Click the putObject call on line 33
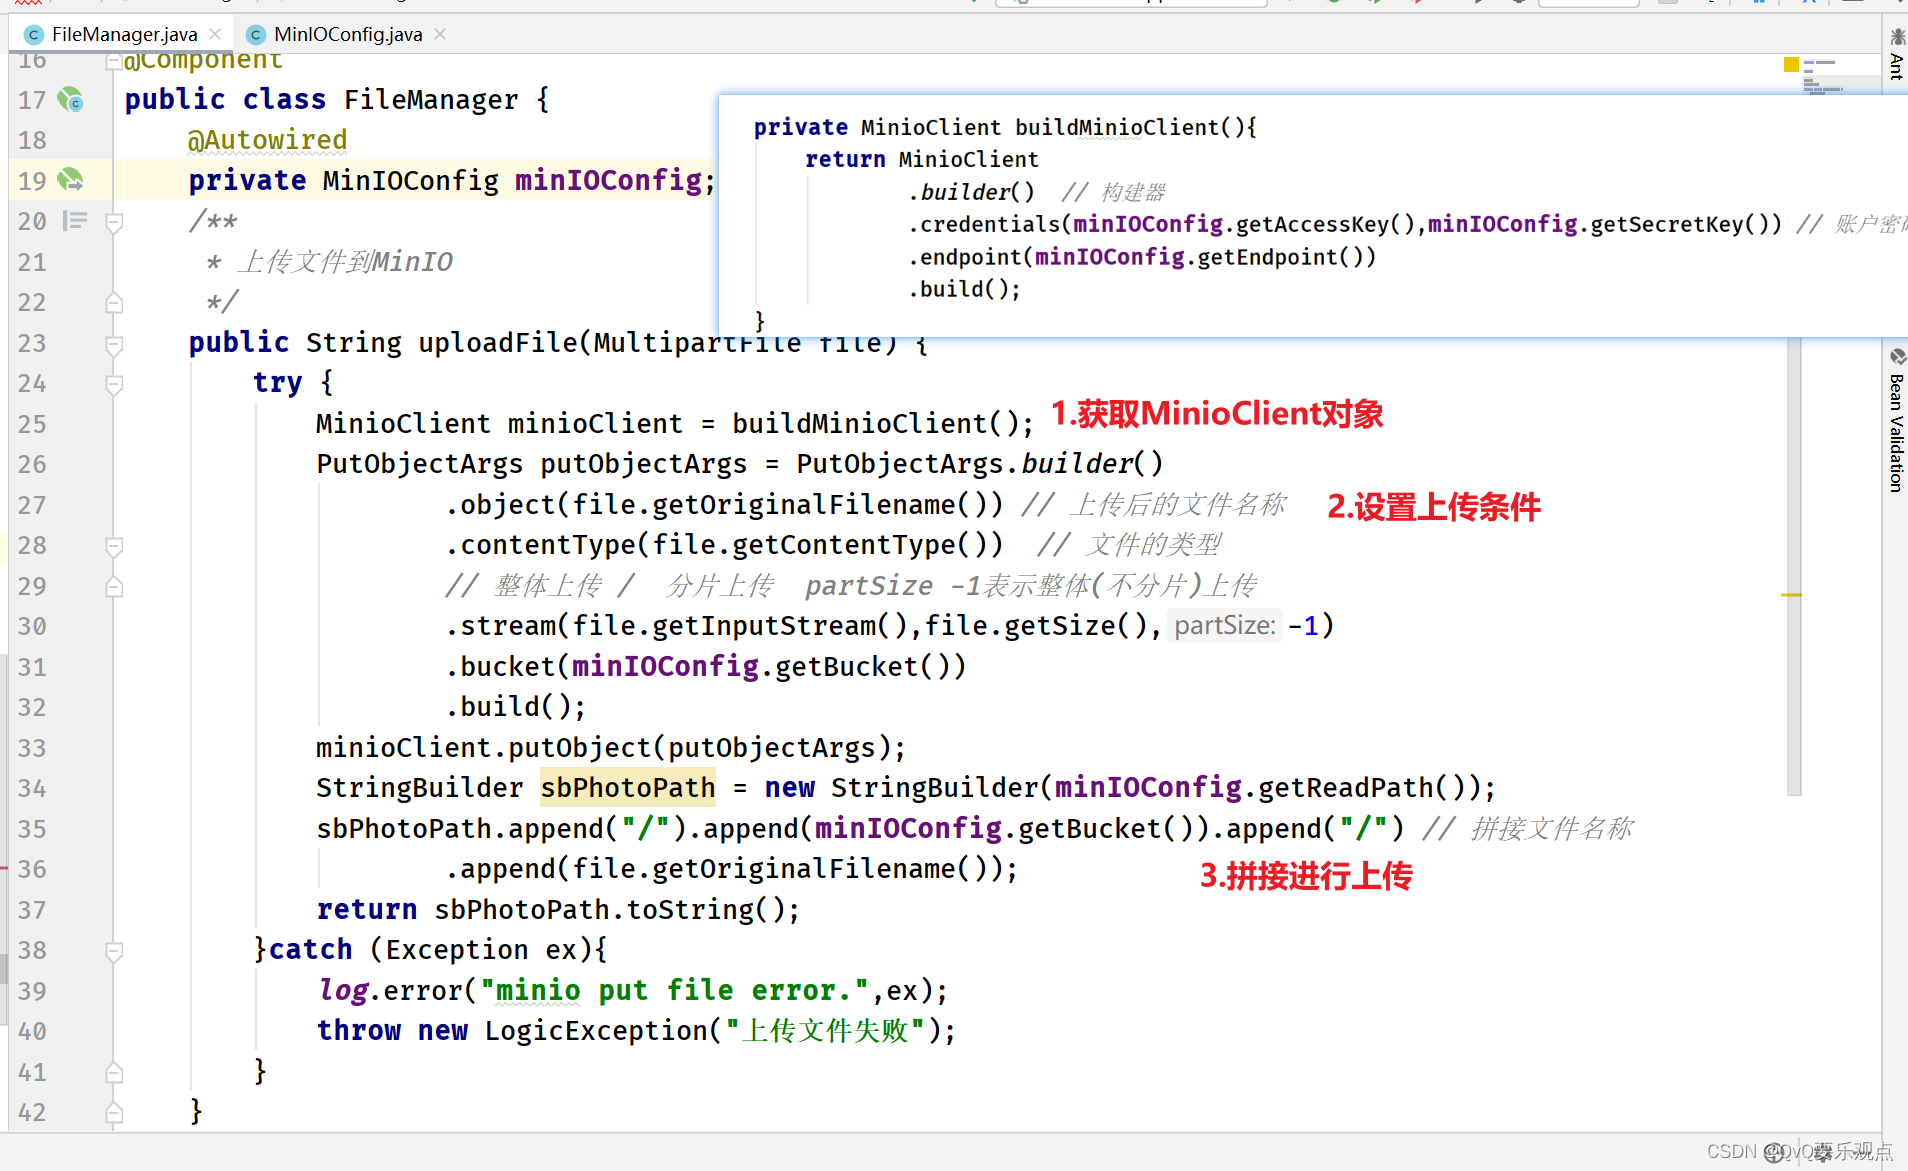The image size is (1908, 1171). point(580,748)
